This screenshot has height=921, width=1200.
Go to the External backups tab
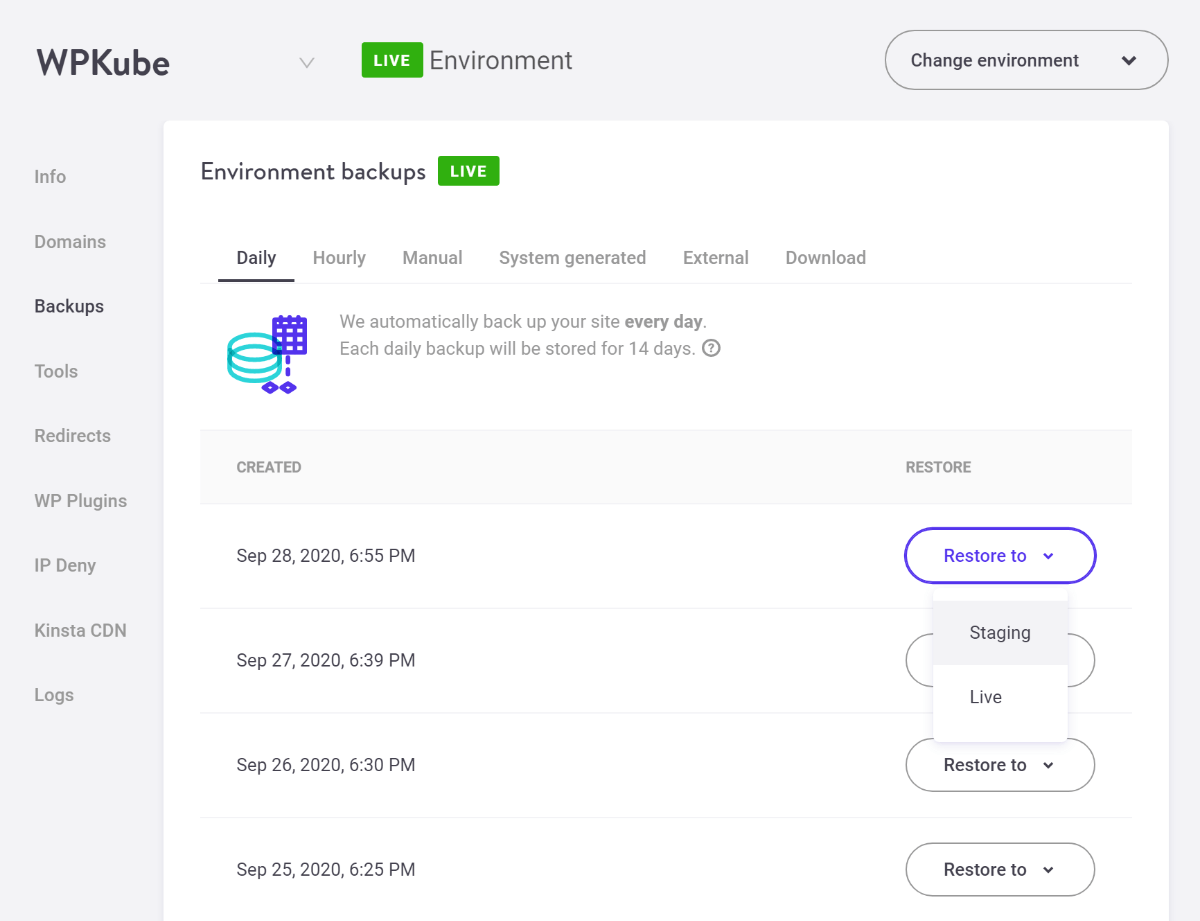click(716, 258)
